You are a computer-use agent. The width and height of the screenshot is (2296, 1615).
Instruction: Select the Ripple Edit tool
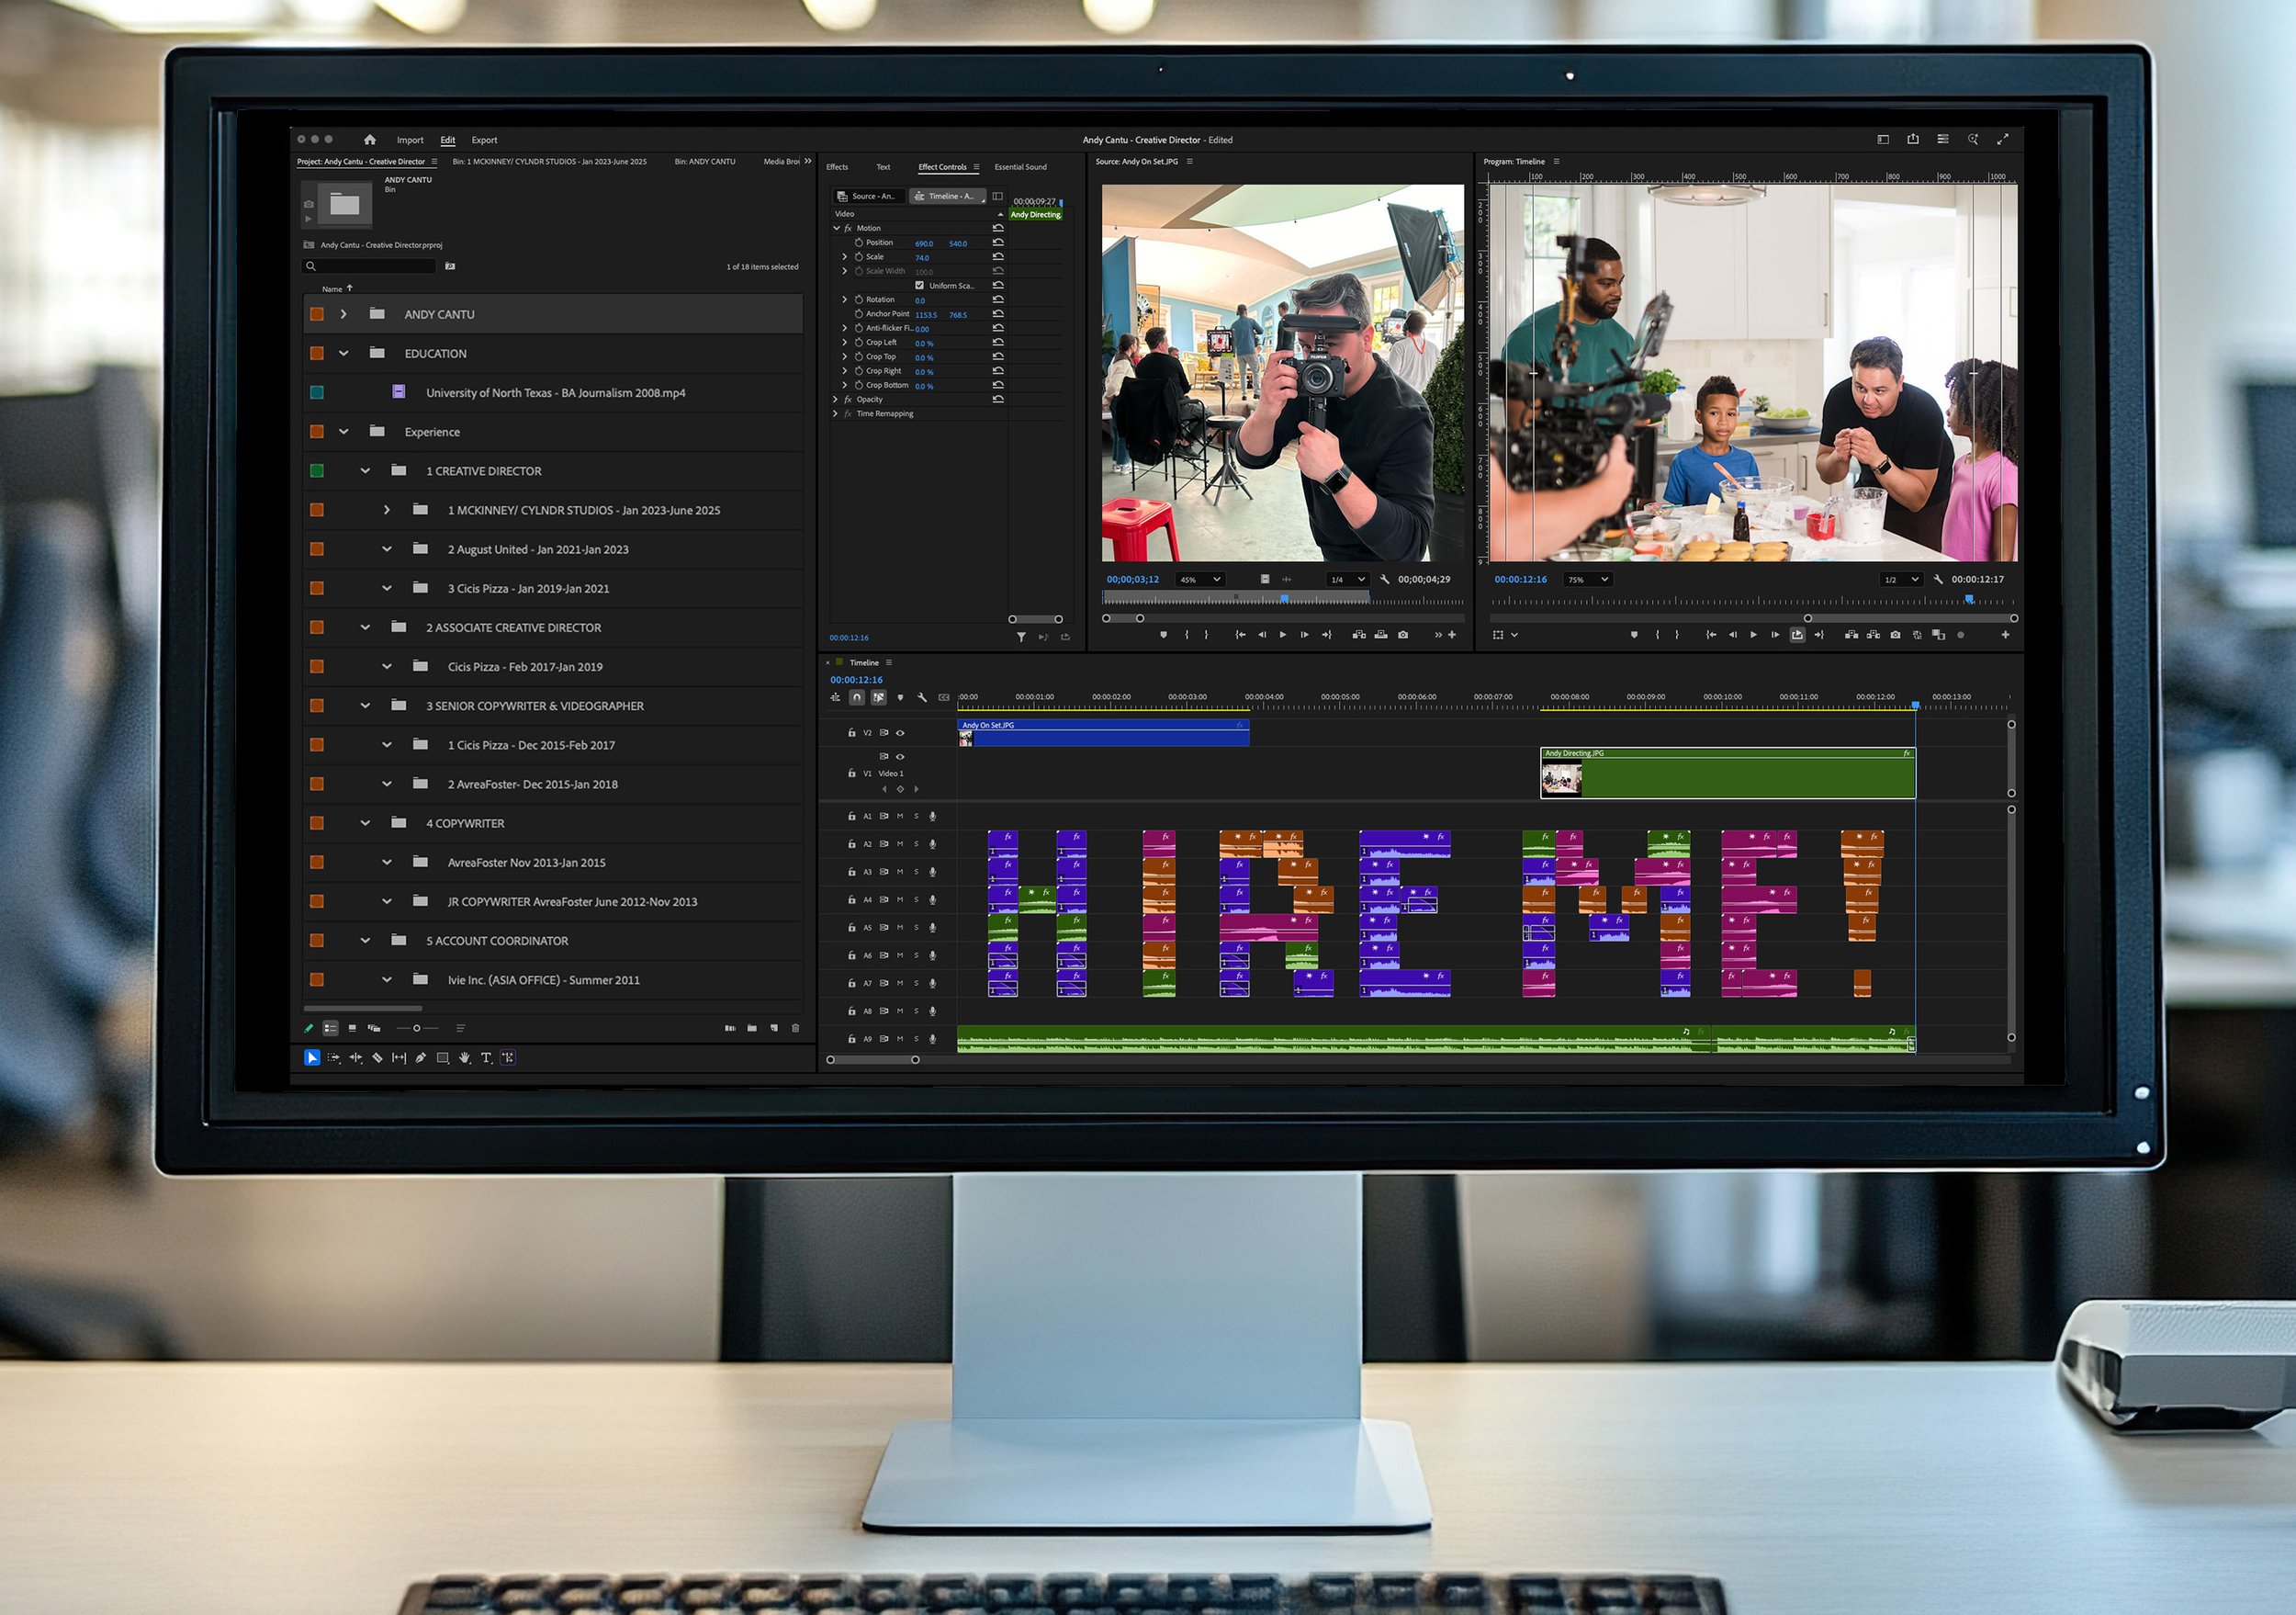pos(355,1057)
